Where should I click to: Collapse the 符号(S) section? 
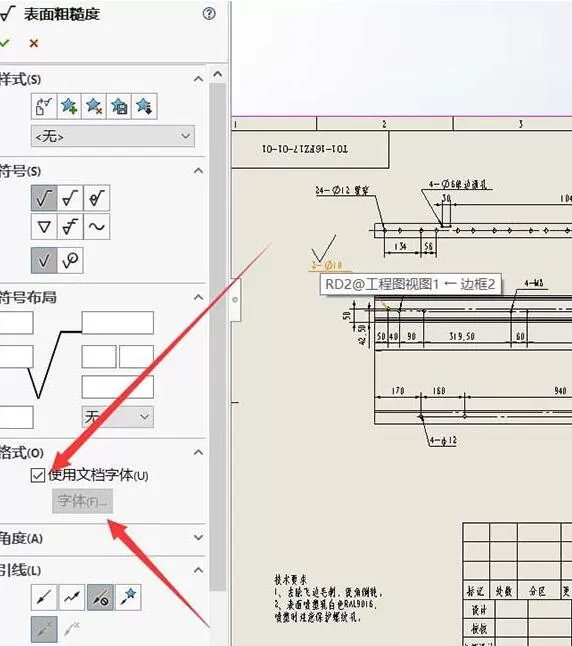(x=199, y=171)
